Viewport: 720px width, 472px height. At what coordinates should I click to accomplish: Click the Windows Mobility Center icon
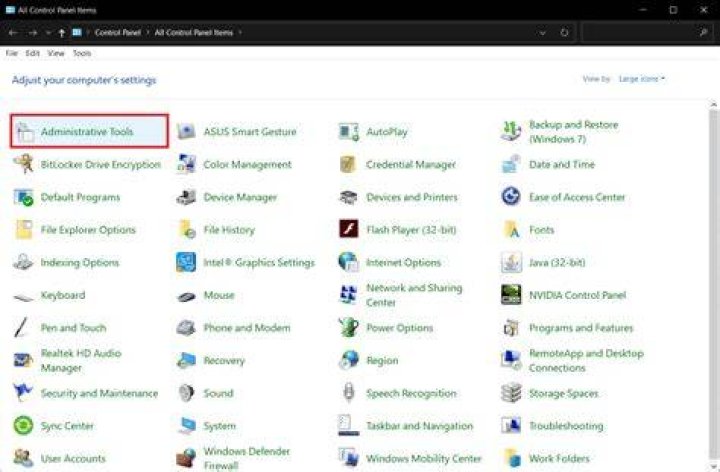point(349,458)
